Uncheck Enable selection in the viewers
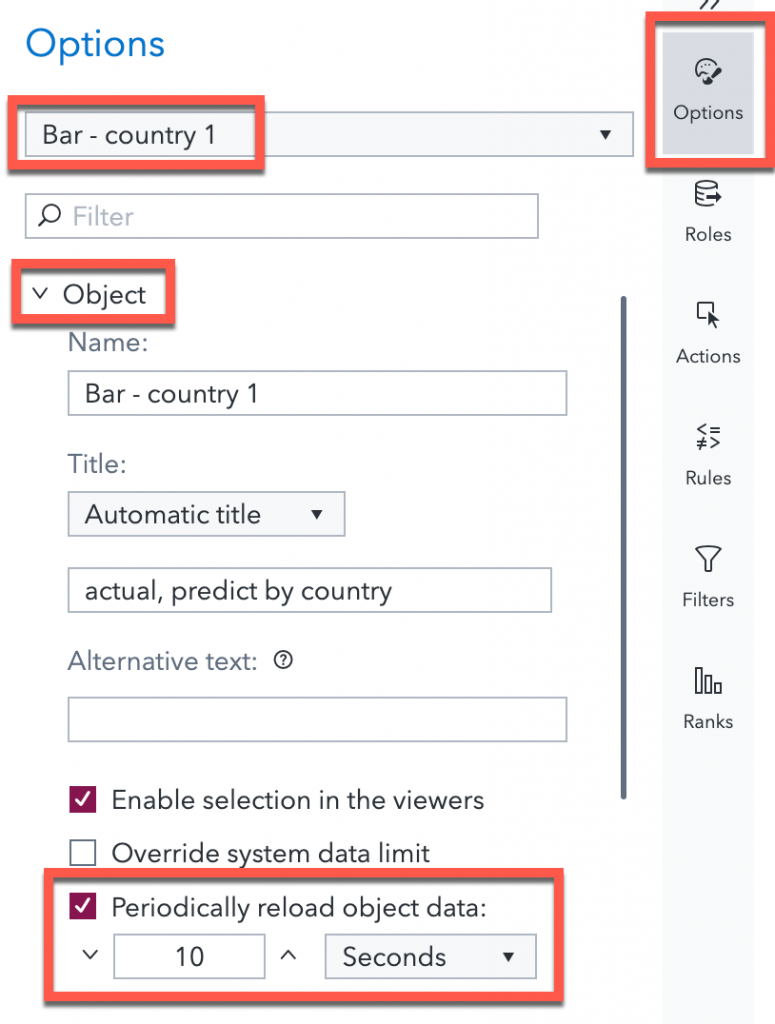 point(83,800)
